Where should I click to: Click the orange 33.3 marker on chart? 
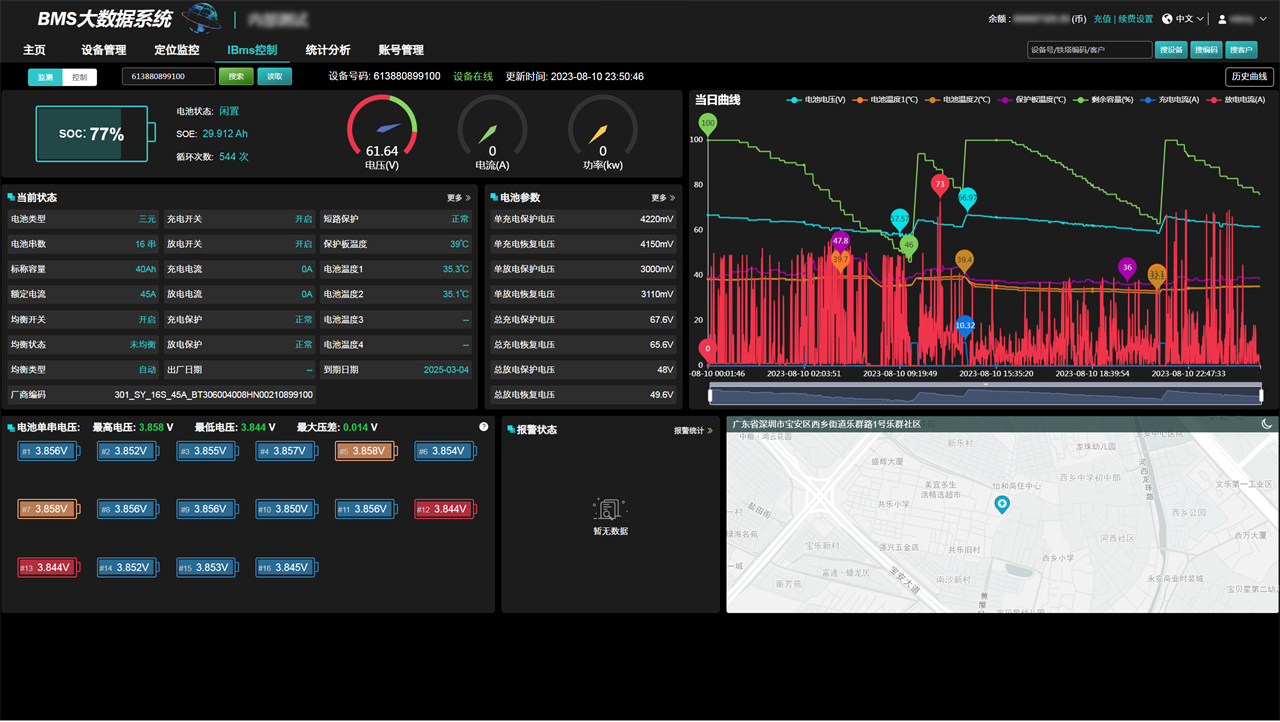1157,276
